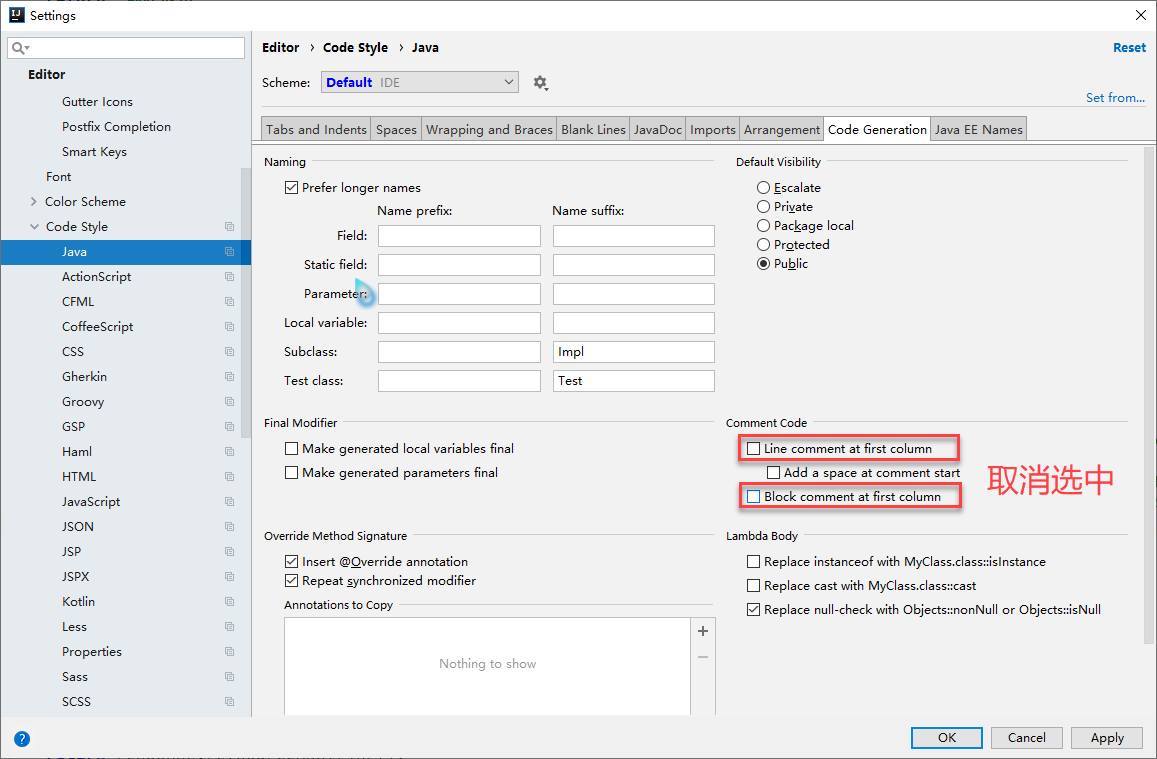Click the scheme copy icon beside HTML
The height and width of the screenshot is (759, 1157).
[x=229, y=476]
